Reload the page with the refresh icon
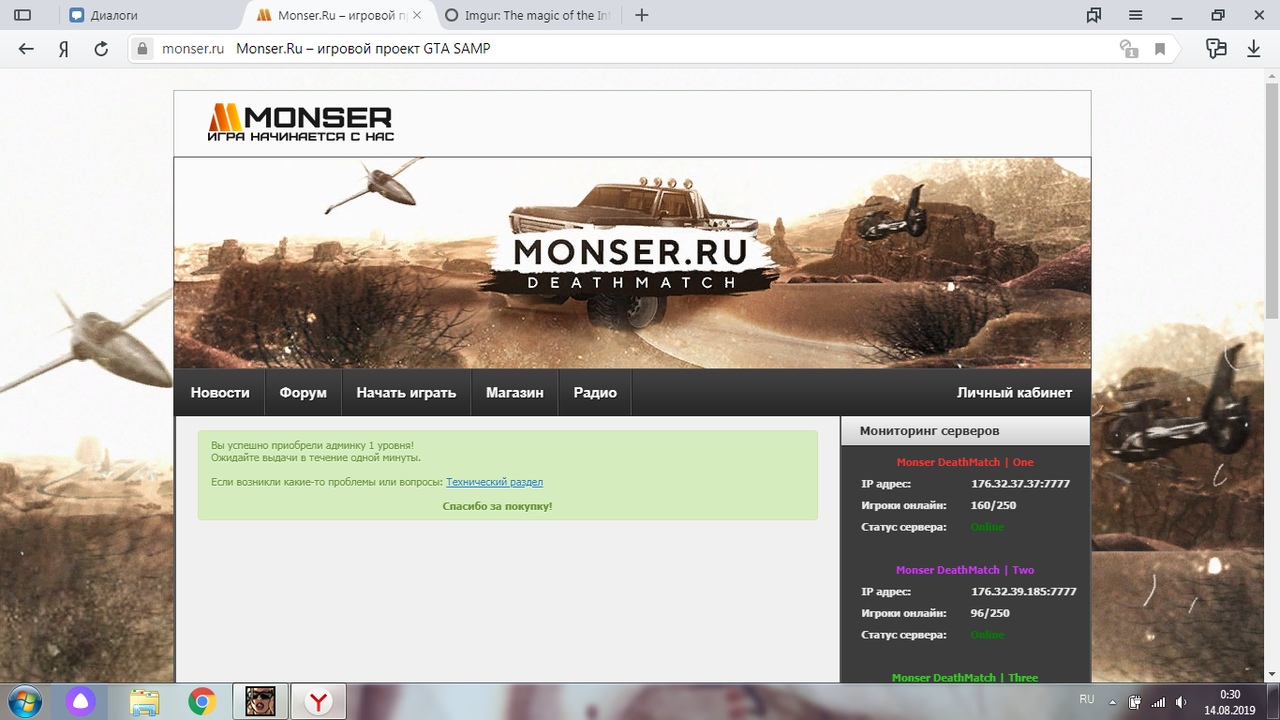Viewport: 1280px width, 720px height. click(x=100, y=49)
